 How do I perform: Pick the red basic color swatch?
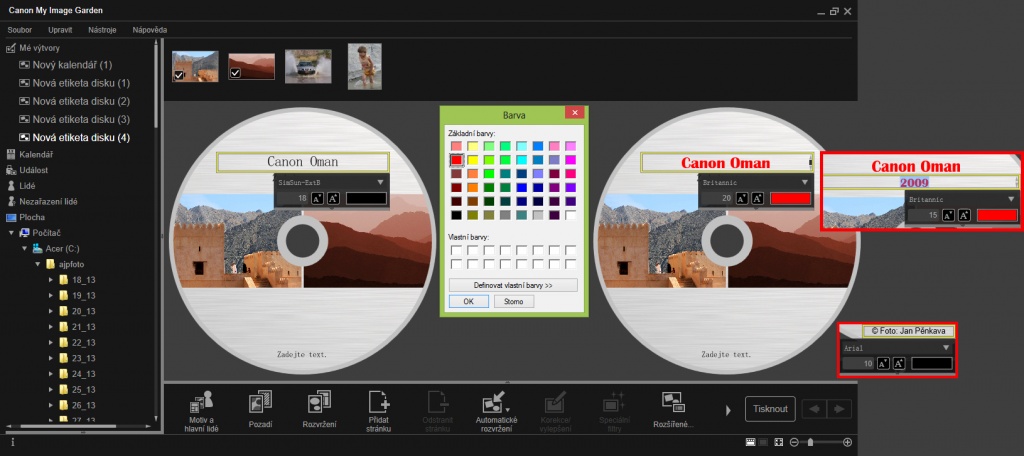(x=456, y=160)
